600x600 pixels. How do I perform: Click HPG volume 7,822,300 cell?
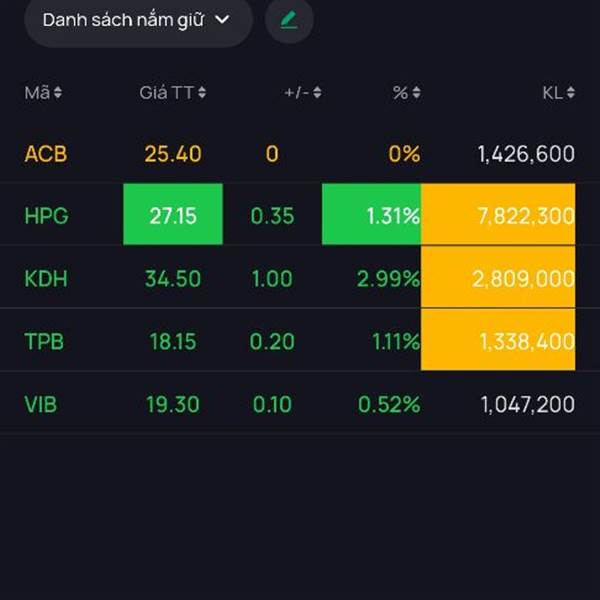coord(498,214)
